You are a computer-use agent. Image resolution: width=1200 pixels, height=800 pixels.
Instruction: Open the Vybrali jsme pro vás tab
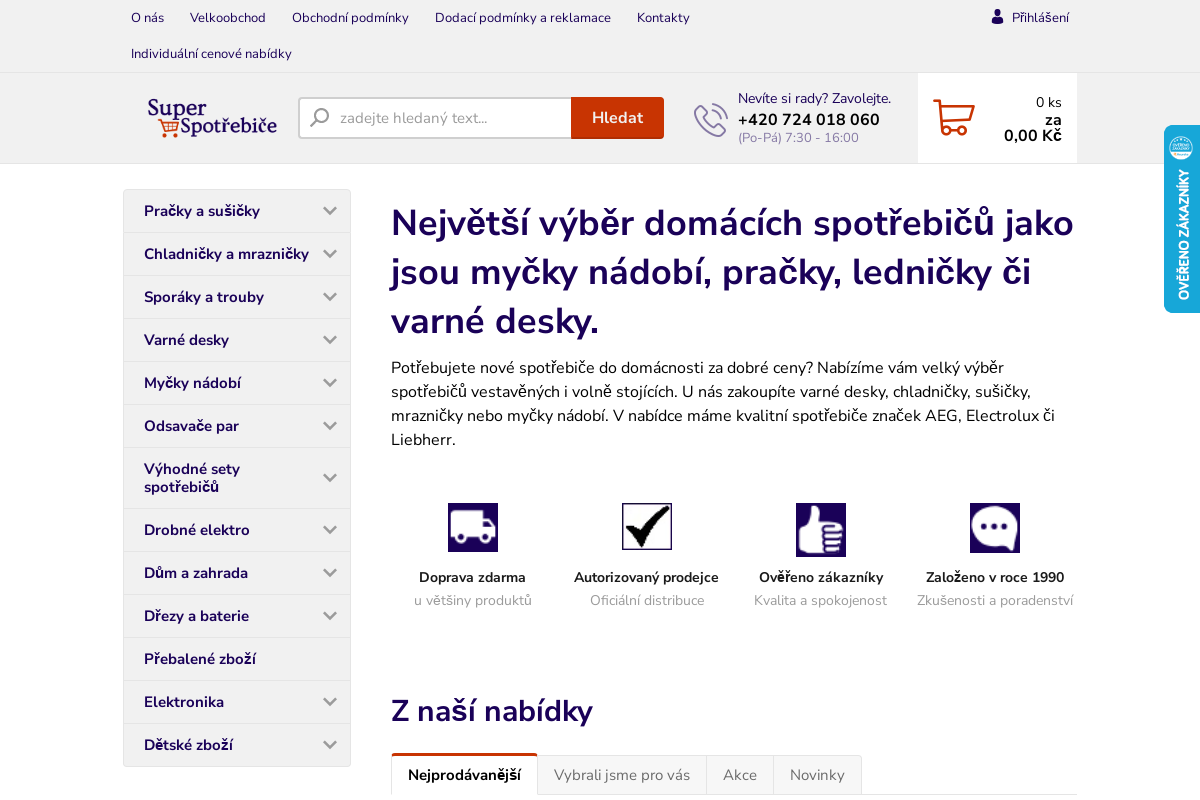(x=621, y=774)
